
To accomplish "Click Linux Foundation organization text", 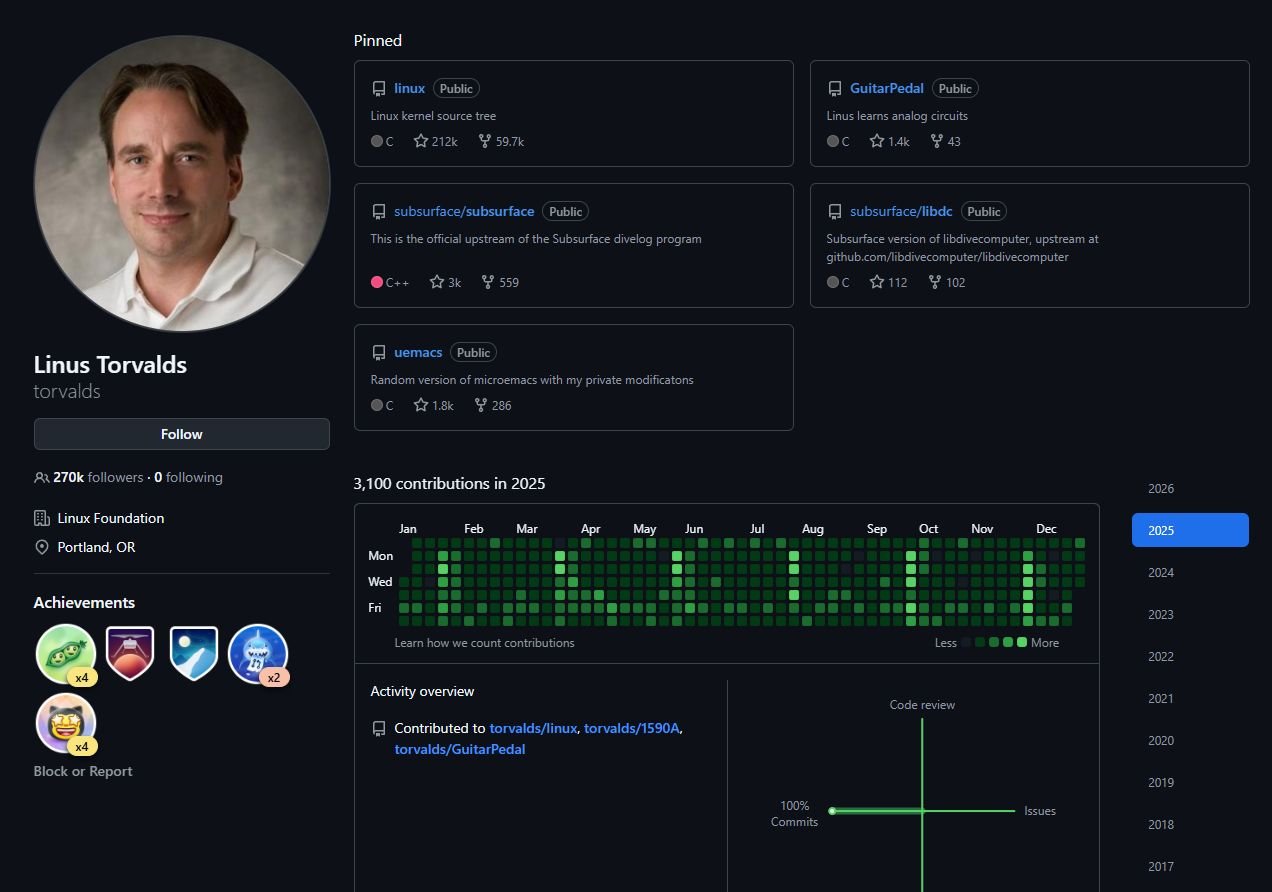I will (x=111, y=518).
